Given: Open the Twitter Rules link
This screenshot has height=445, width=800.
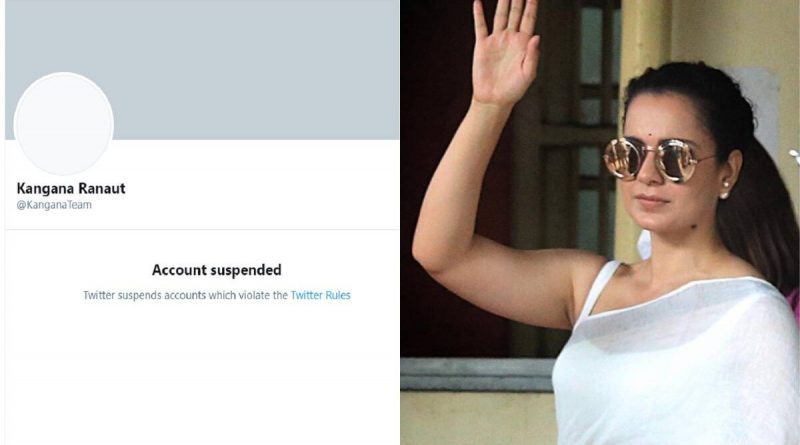Looking at the screenshot, I should [320, 295].
